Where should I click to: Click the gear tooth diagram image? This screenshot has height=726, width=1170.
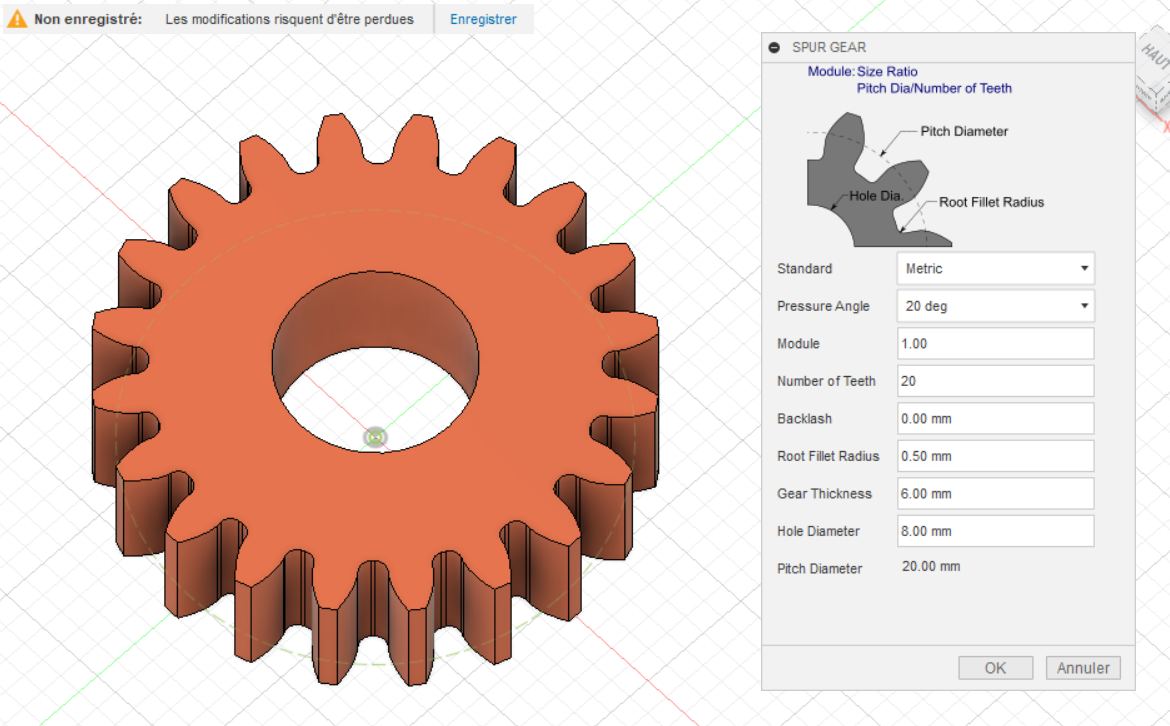[879, 181]
